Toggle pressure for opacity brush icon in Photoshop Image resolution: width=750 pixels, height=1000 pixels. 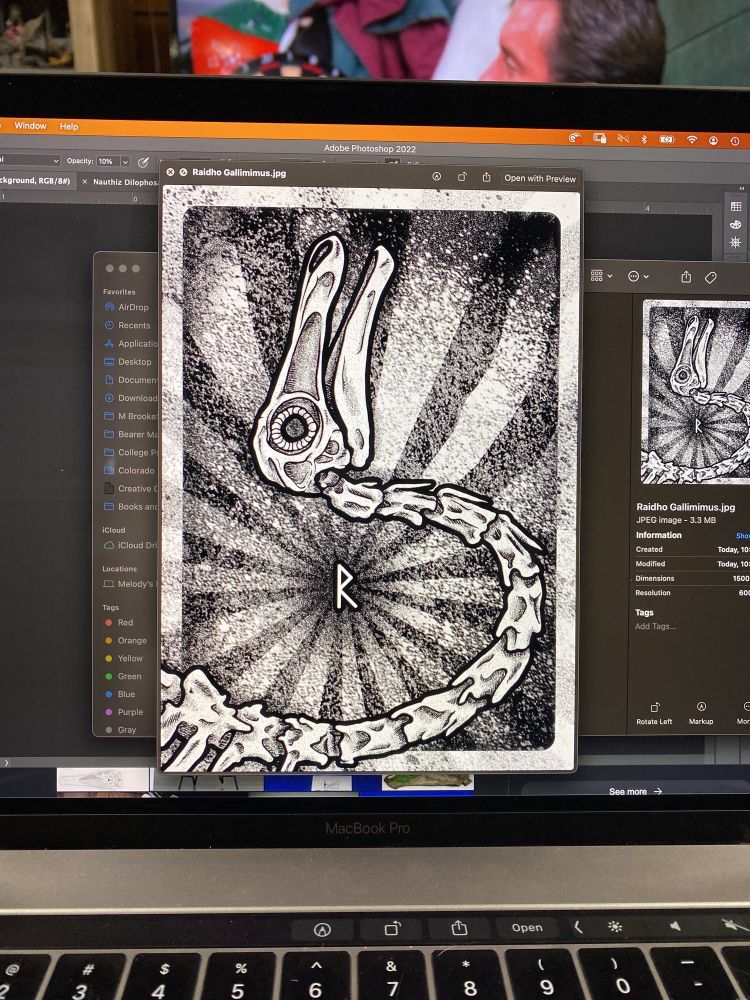pyautogui.click(x=143, y=163)
